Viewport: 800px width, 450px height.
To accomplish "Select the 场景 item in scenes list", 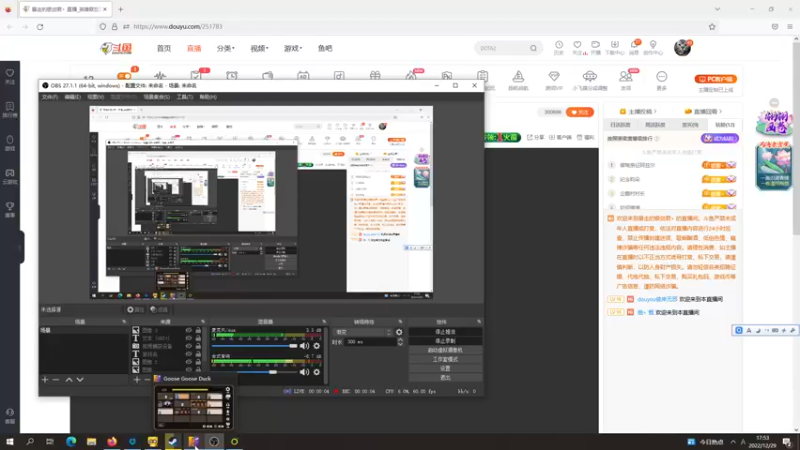I will [x=84, y=331].
